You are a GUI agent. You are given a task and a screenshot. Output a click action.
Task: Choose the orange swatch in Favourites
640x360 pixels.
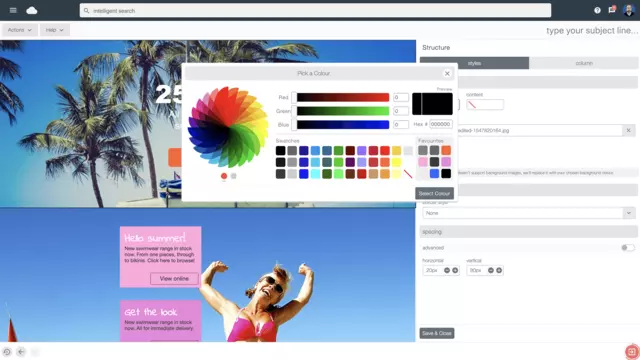tap(446, 150)
